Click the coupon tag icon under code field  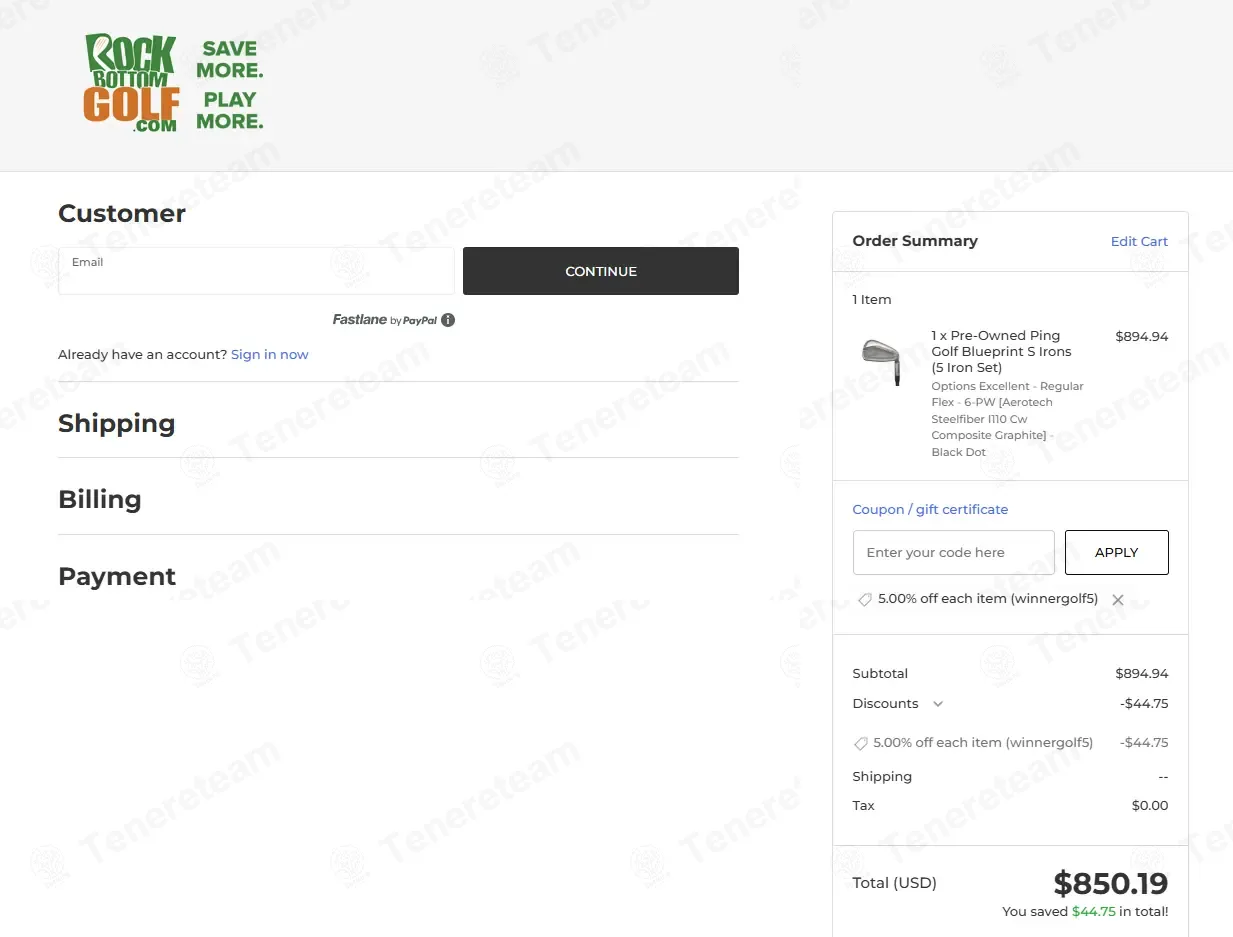[x=865, y=599]
